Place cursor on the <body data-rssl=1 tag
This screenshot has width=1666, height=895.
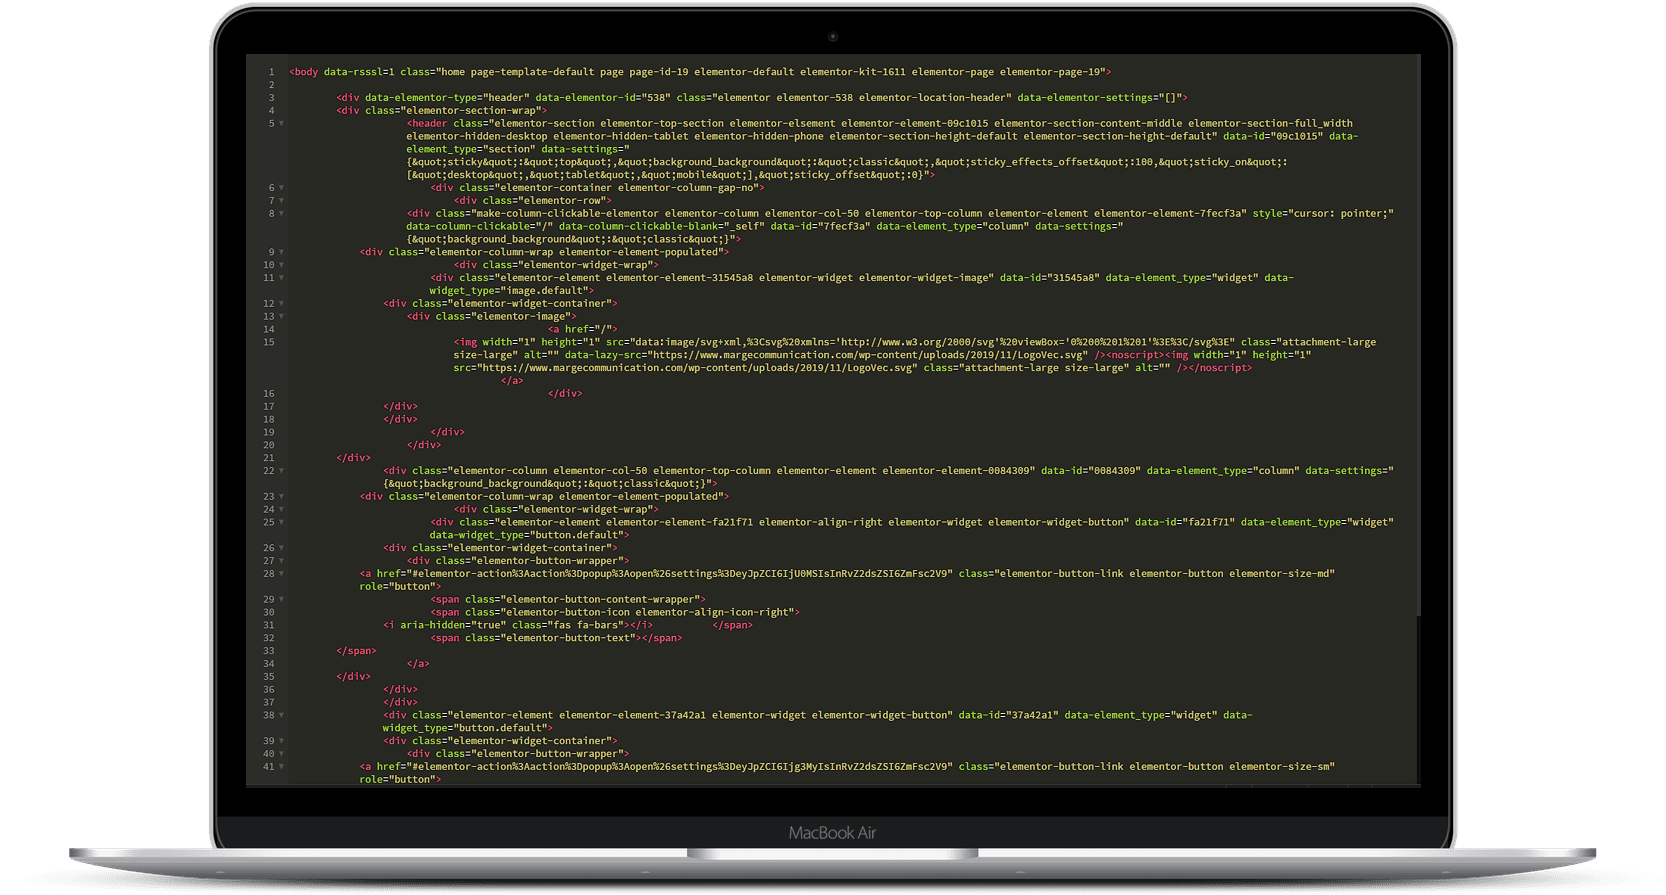[342, 72]
